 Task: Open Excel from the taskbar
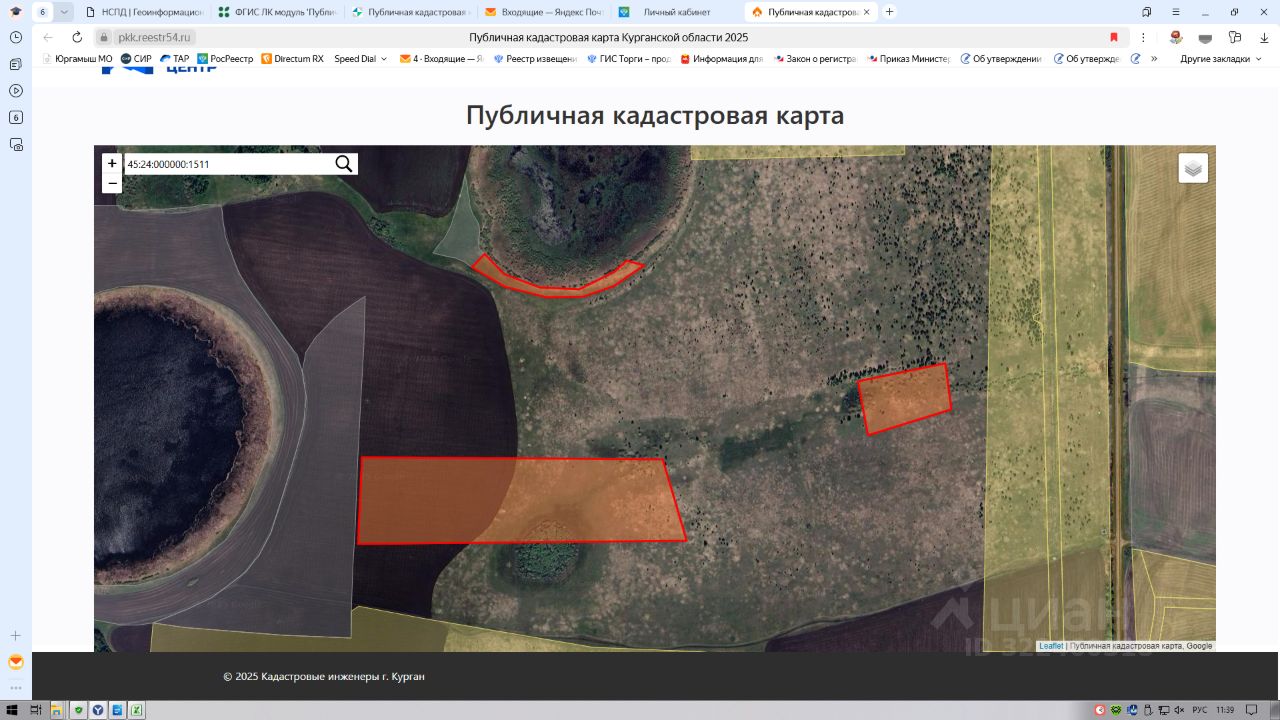[137, 710]
